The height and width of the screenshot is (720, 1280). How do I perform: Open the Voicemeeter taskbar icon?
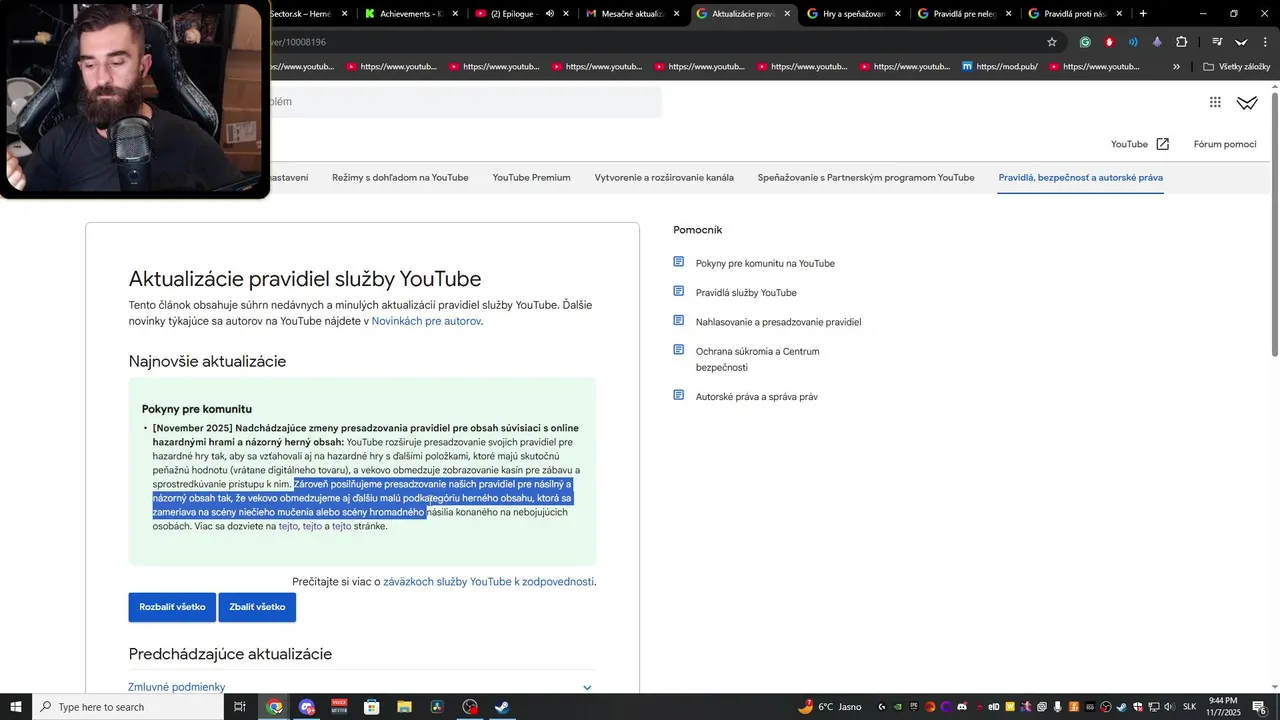tap(339, 707)
